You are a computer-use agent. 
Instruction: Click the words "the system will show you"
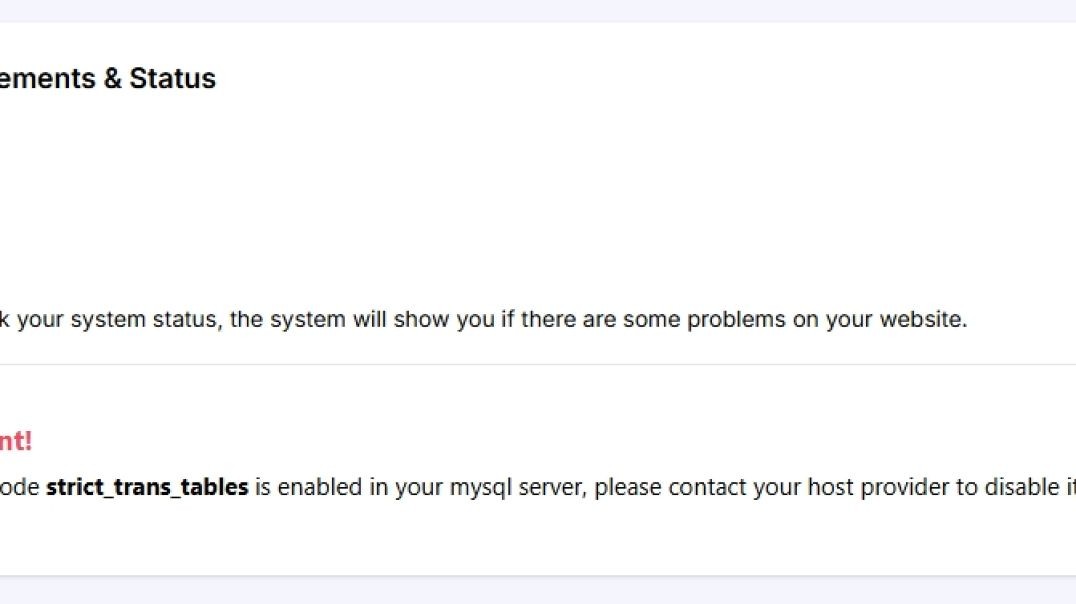tap(357, 320)
